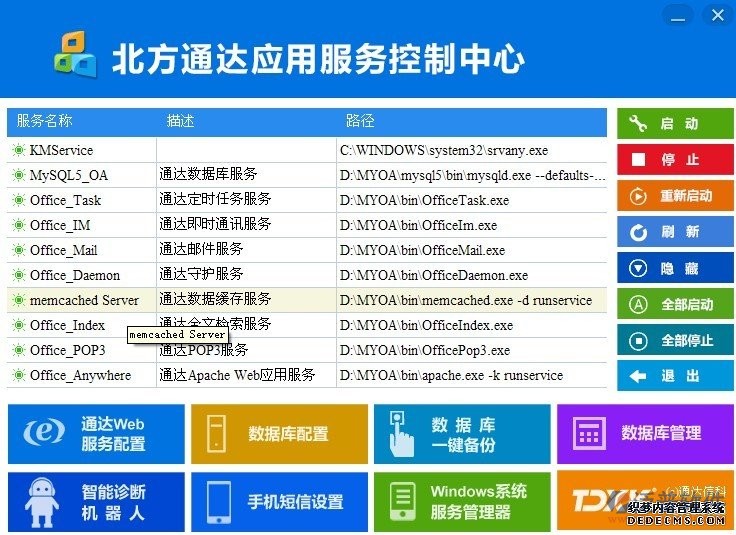This screenshot has height=535, width=736.
Task: Click the down-triangle icon on 隐藏
Action: click(x=638, y=268)
